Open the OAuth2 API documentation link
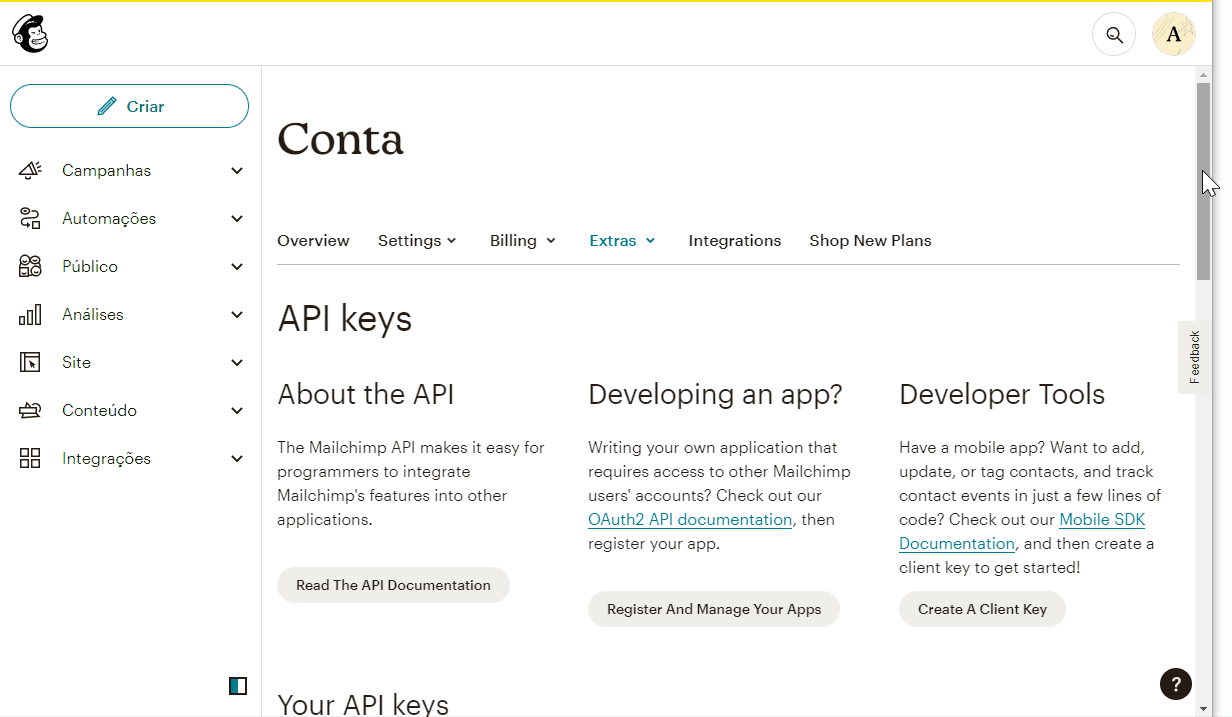The image size is (1232, 717). point(690,520)
